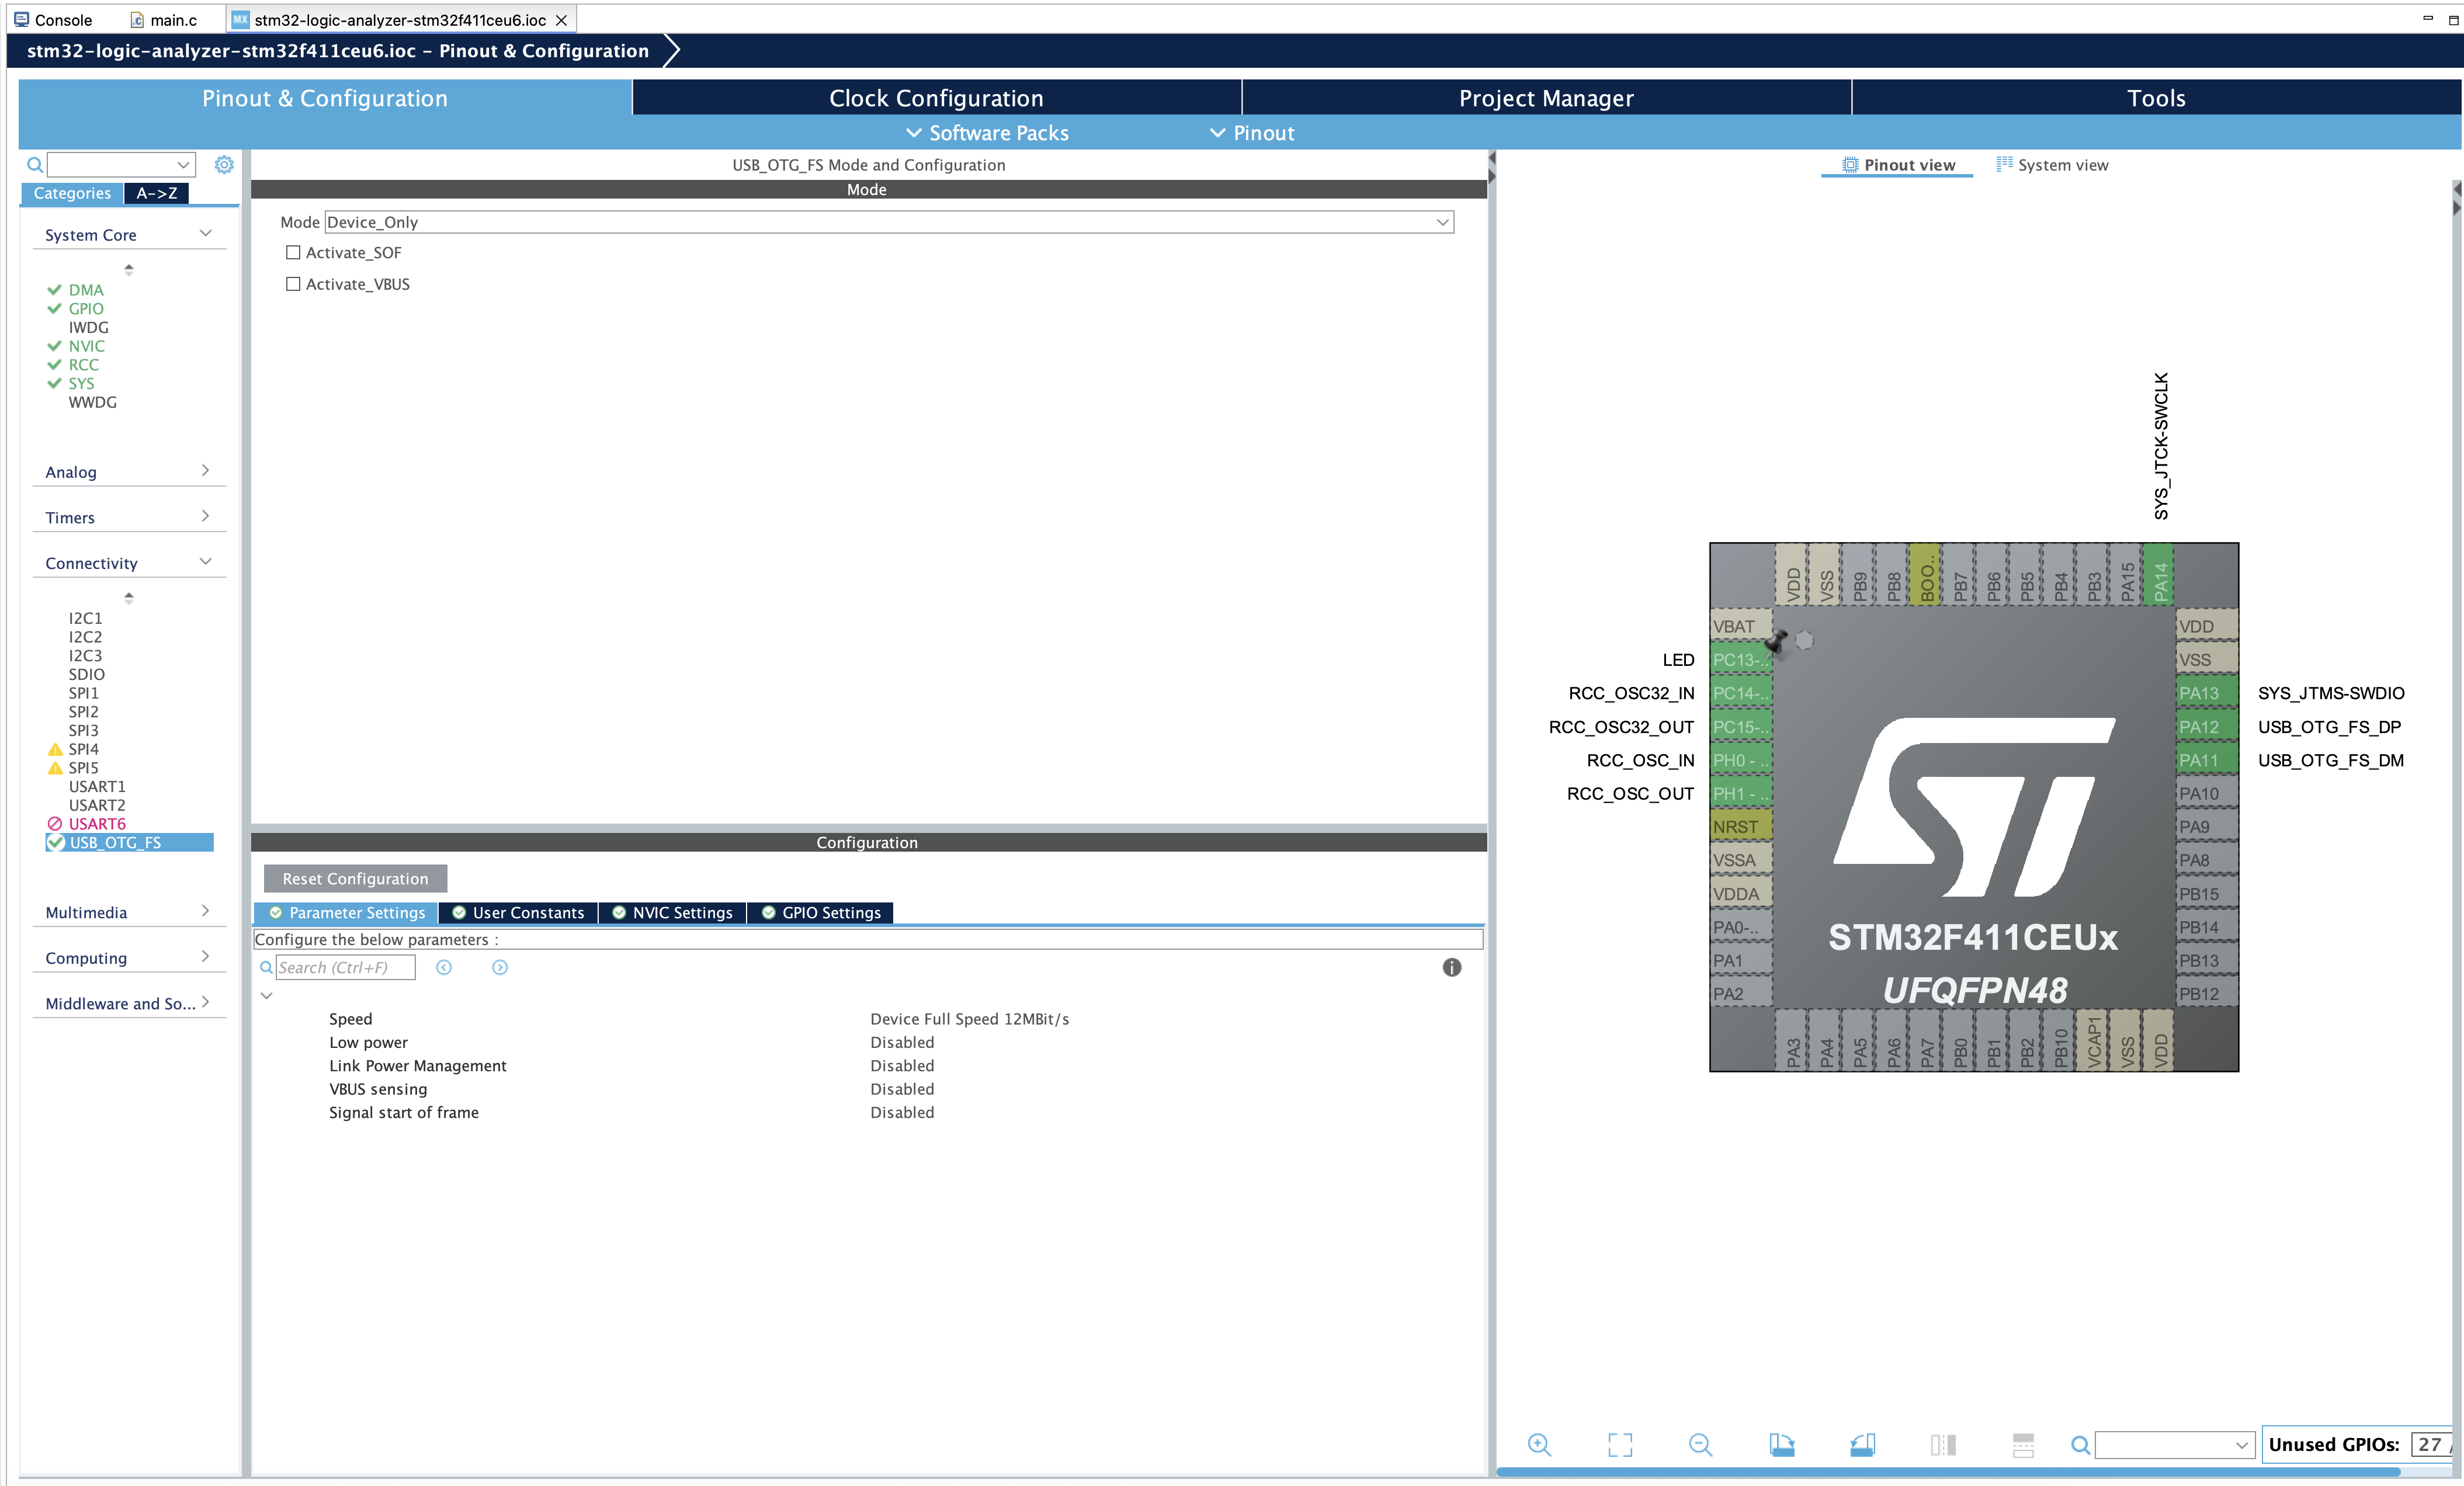Rotate the chip counter-clockwise

[x=1862, y=1444]
